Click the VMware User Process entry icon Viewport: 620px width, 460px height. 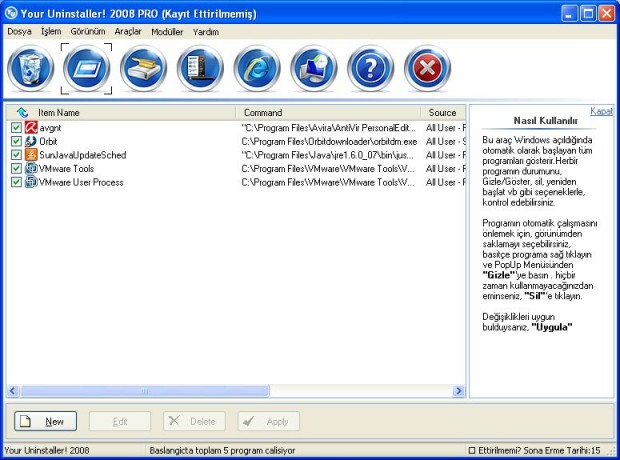(31, 182)
